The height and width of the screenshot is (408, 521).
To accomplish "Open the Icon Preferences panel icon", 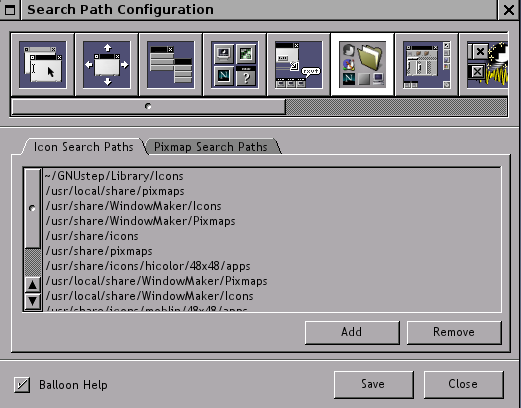I will pyautogui.click(x=235, y=64).
